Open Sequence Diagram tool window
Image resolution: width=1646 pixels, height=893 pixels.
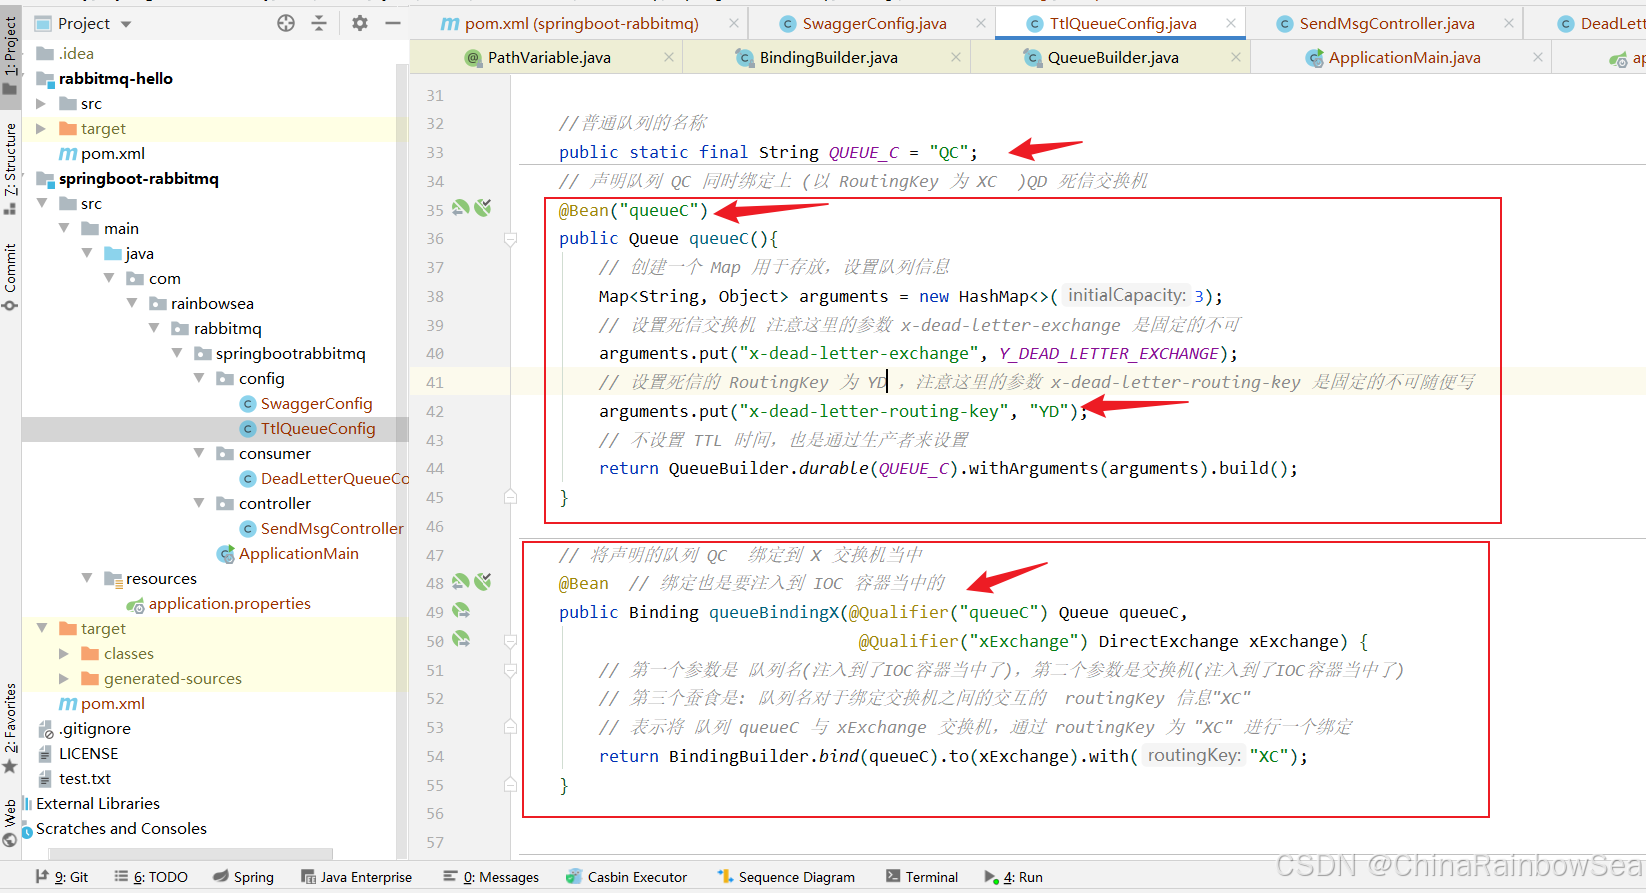click(x=786, y=877)
